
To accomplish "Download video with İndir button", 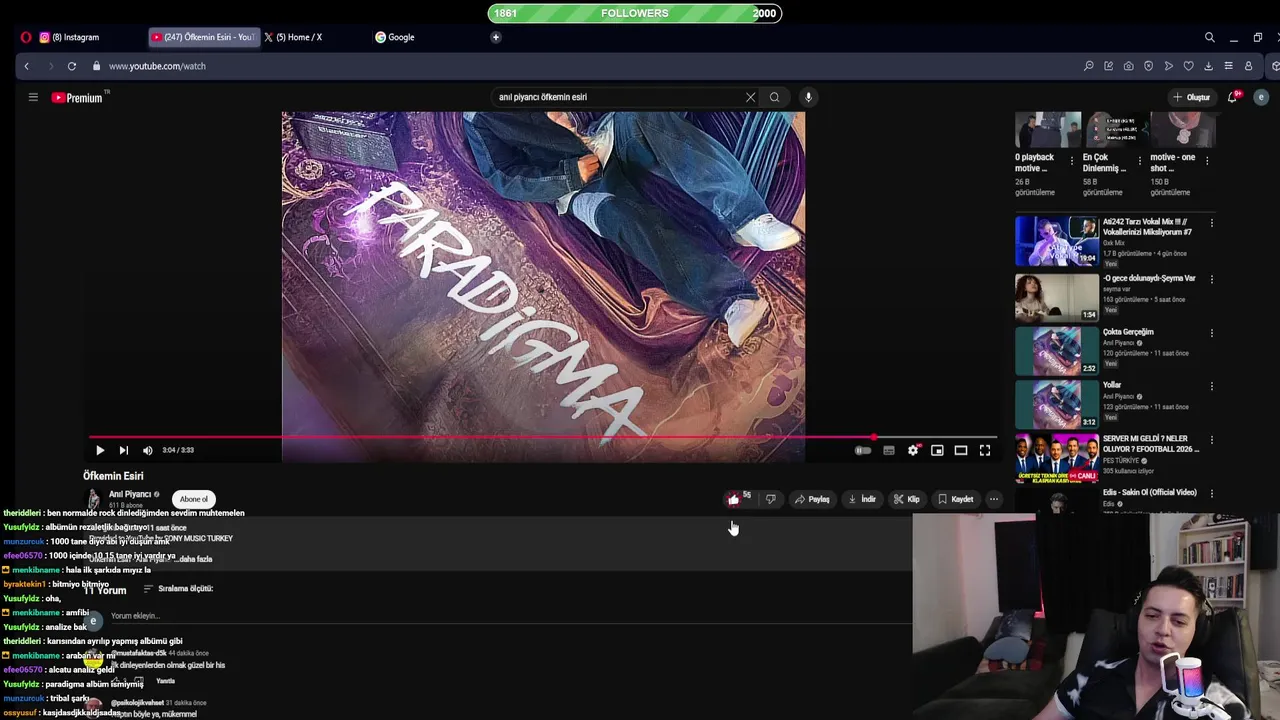I will click(862, 499).
